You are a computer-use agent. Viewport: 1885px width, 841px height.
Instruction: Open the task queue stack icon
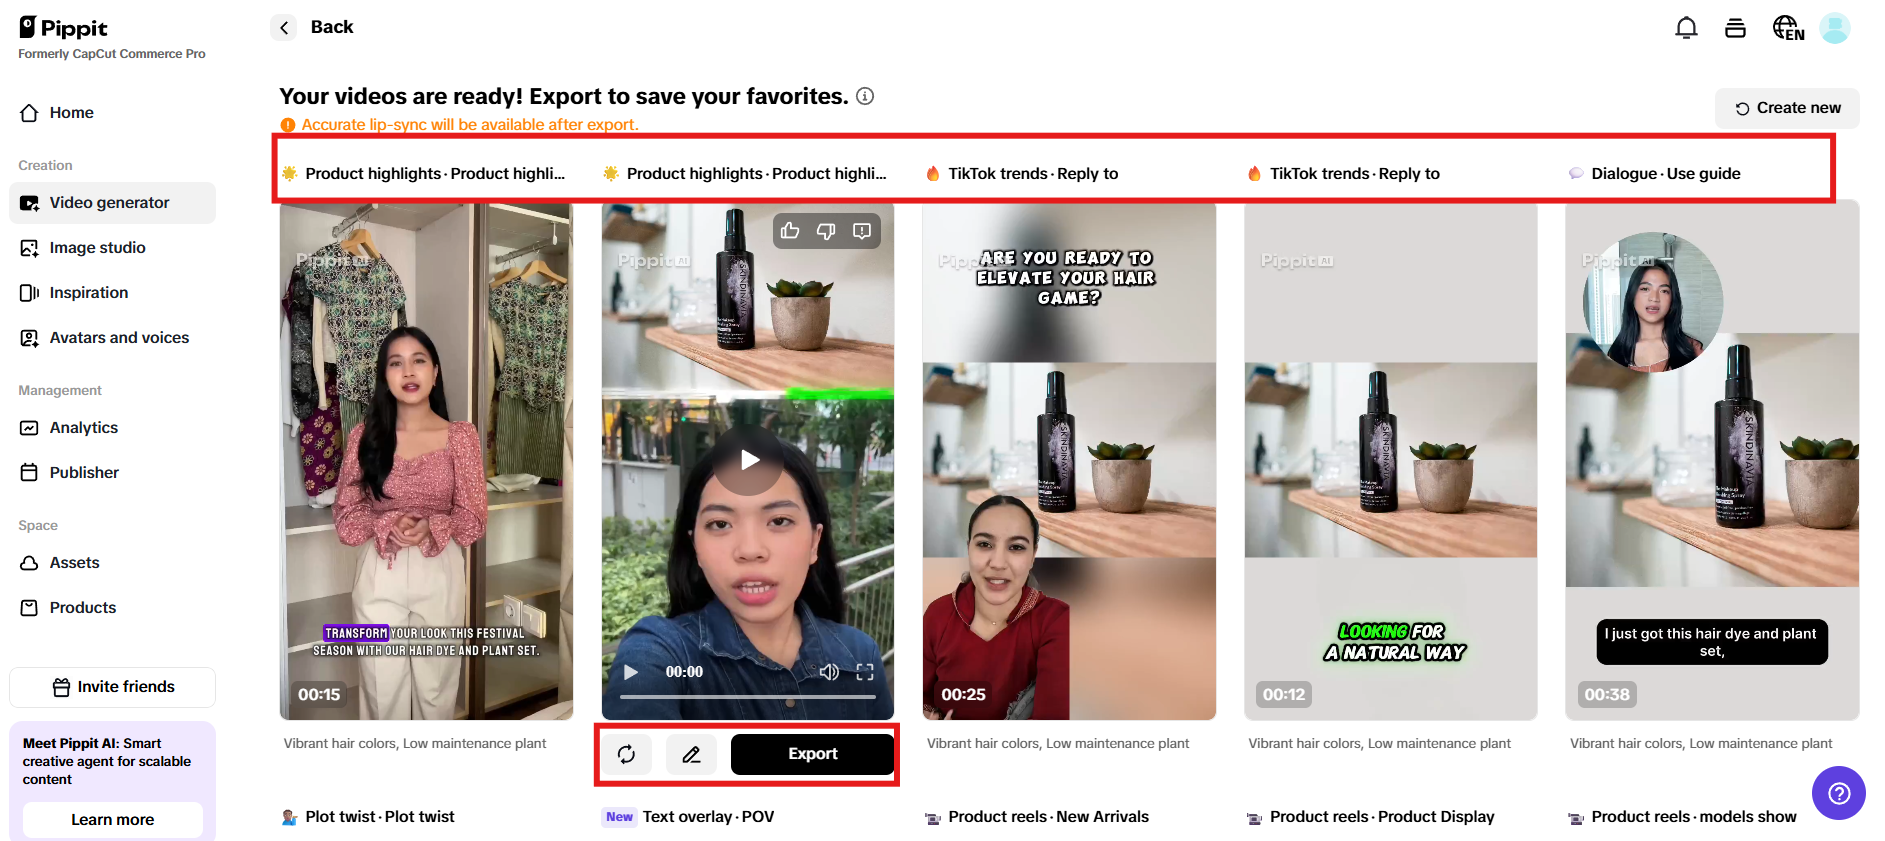(x=1735, y=28)
